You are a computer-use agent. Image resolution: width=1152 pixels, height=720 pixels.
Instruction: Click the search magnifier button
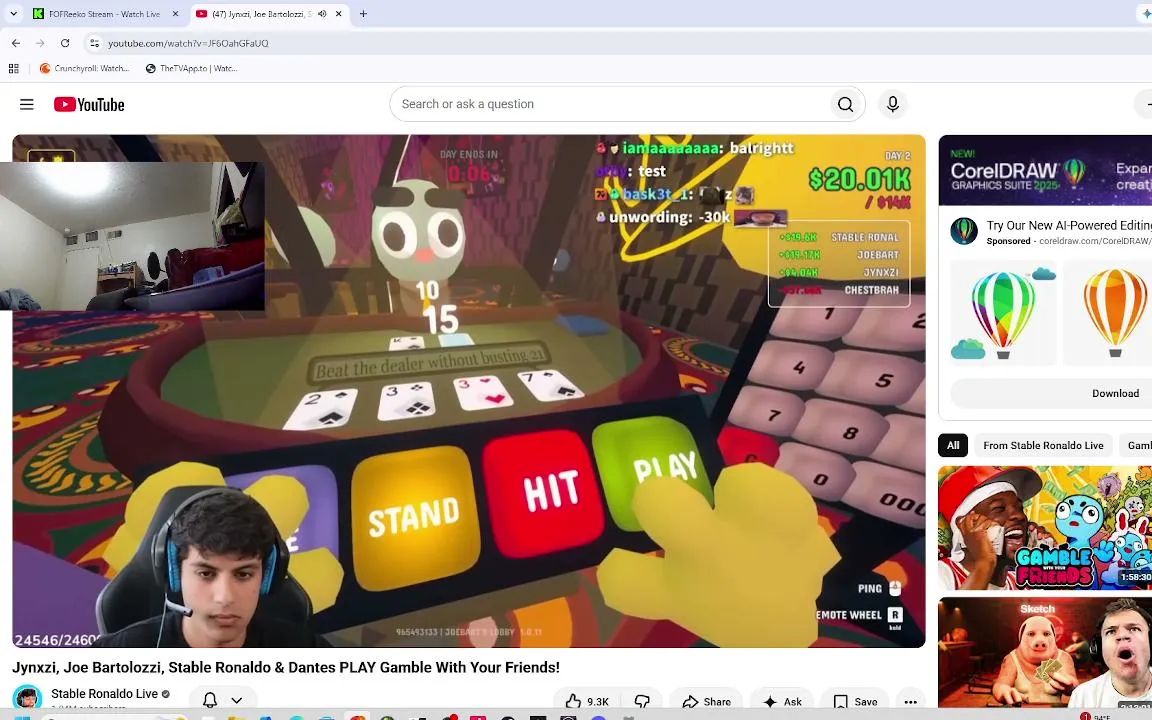pyautogui.click(x=846, y=104)
